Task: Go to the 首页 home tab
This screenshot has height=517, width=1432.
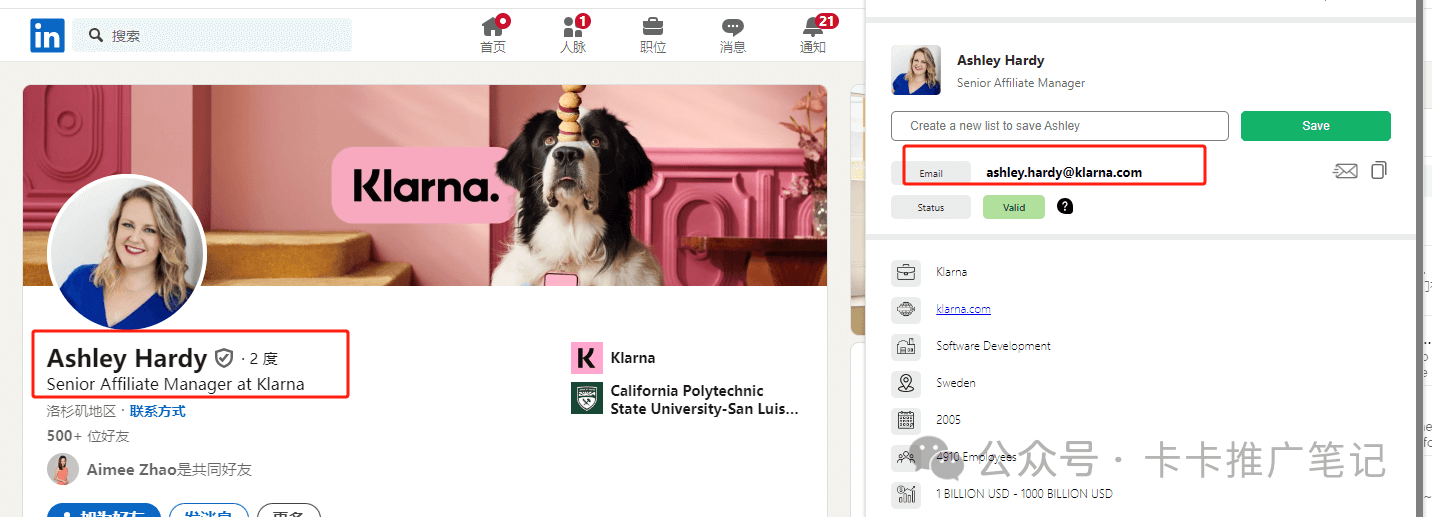Action: click(x=493, y=35)
